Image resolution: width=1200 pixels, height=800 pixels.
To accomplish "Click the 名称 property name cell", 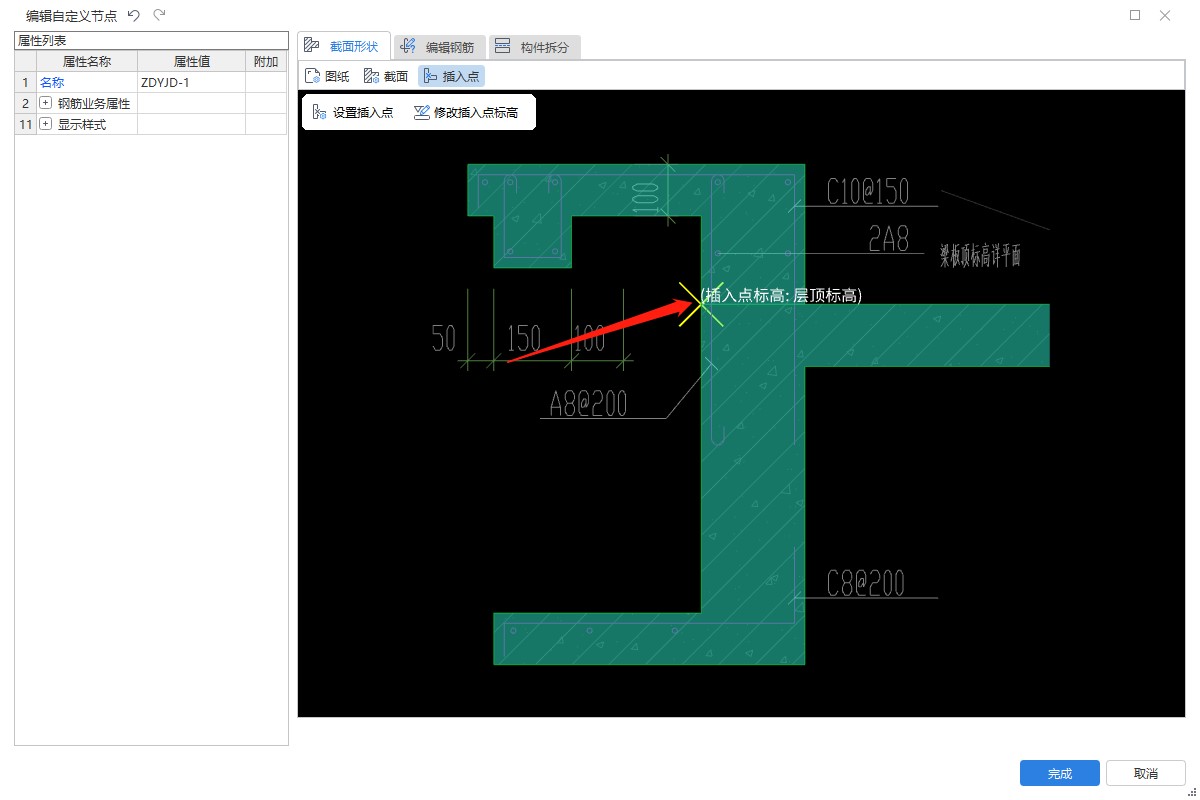I will click(x=87, y=82).
